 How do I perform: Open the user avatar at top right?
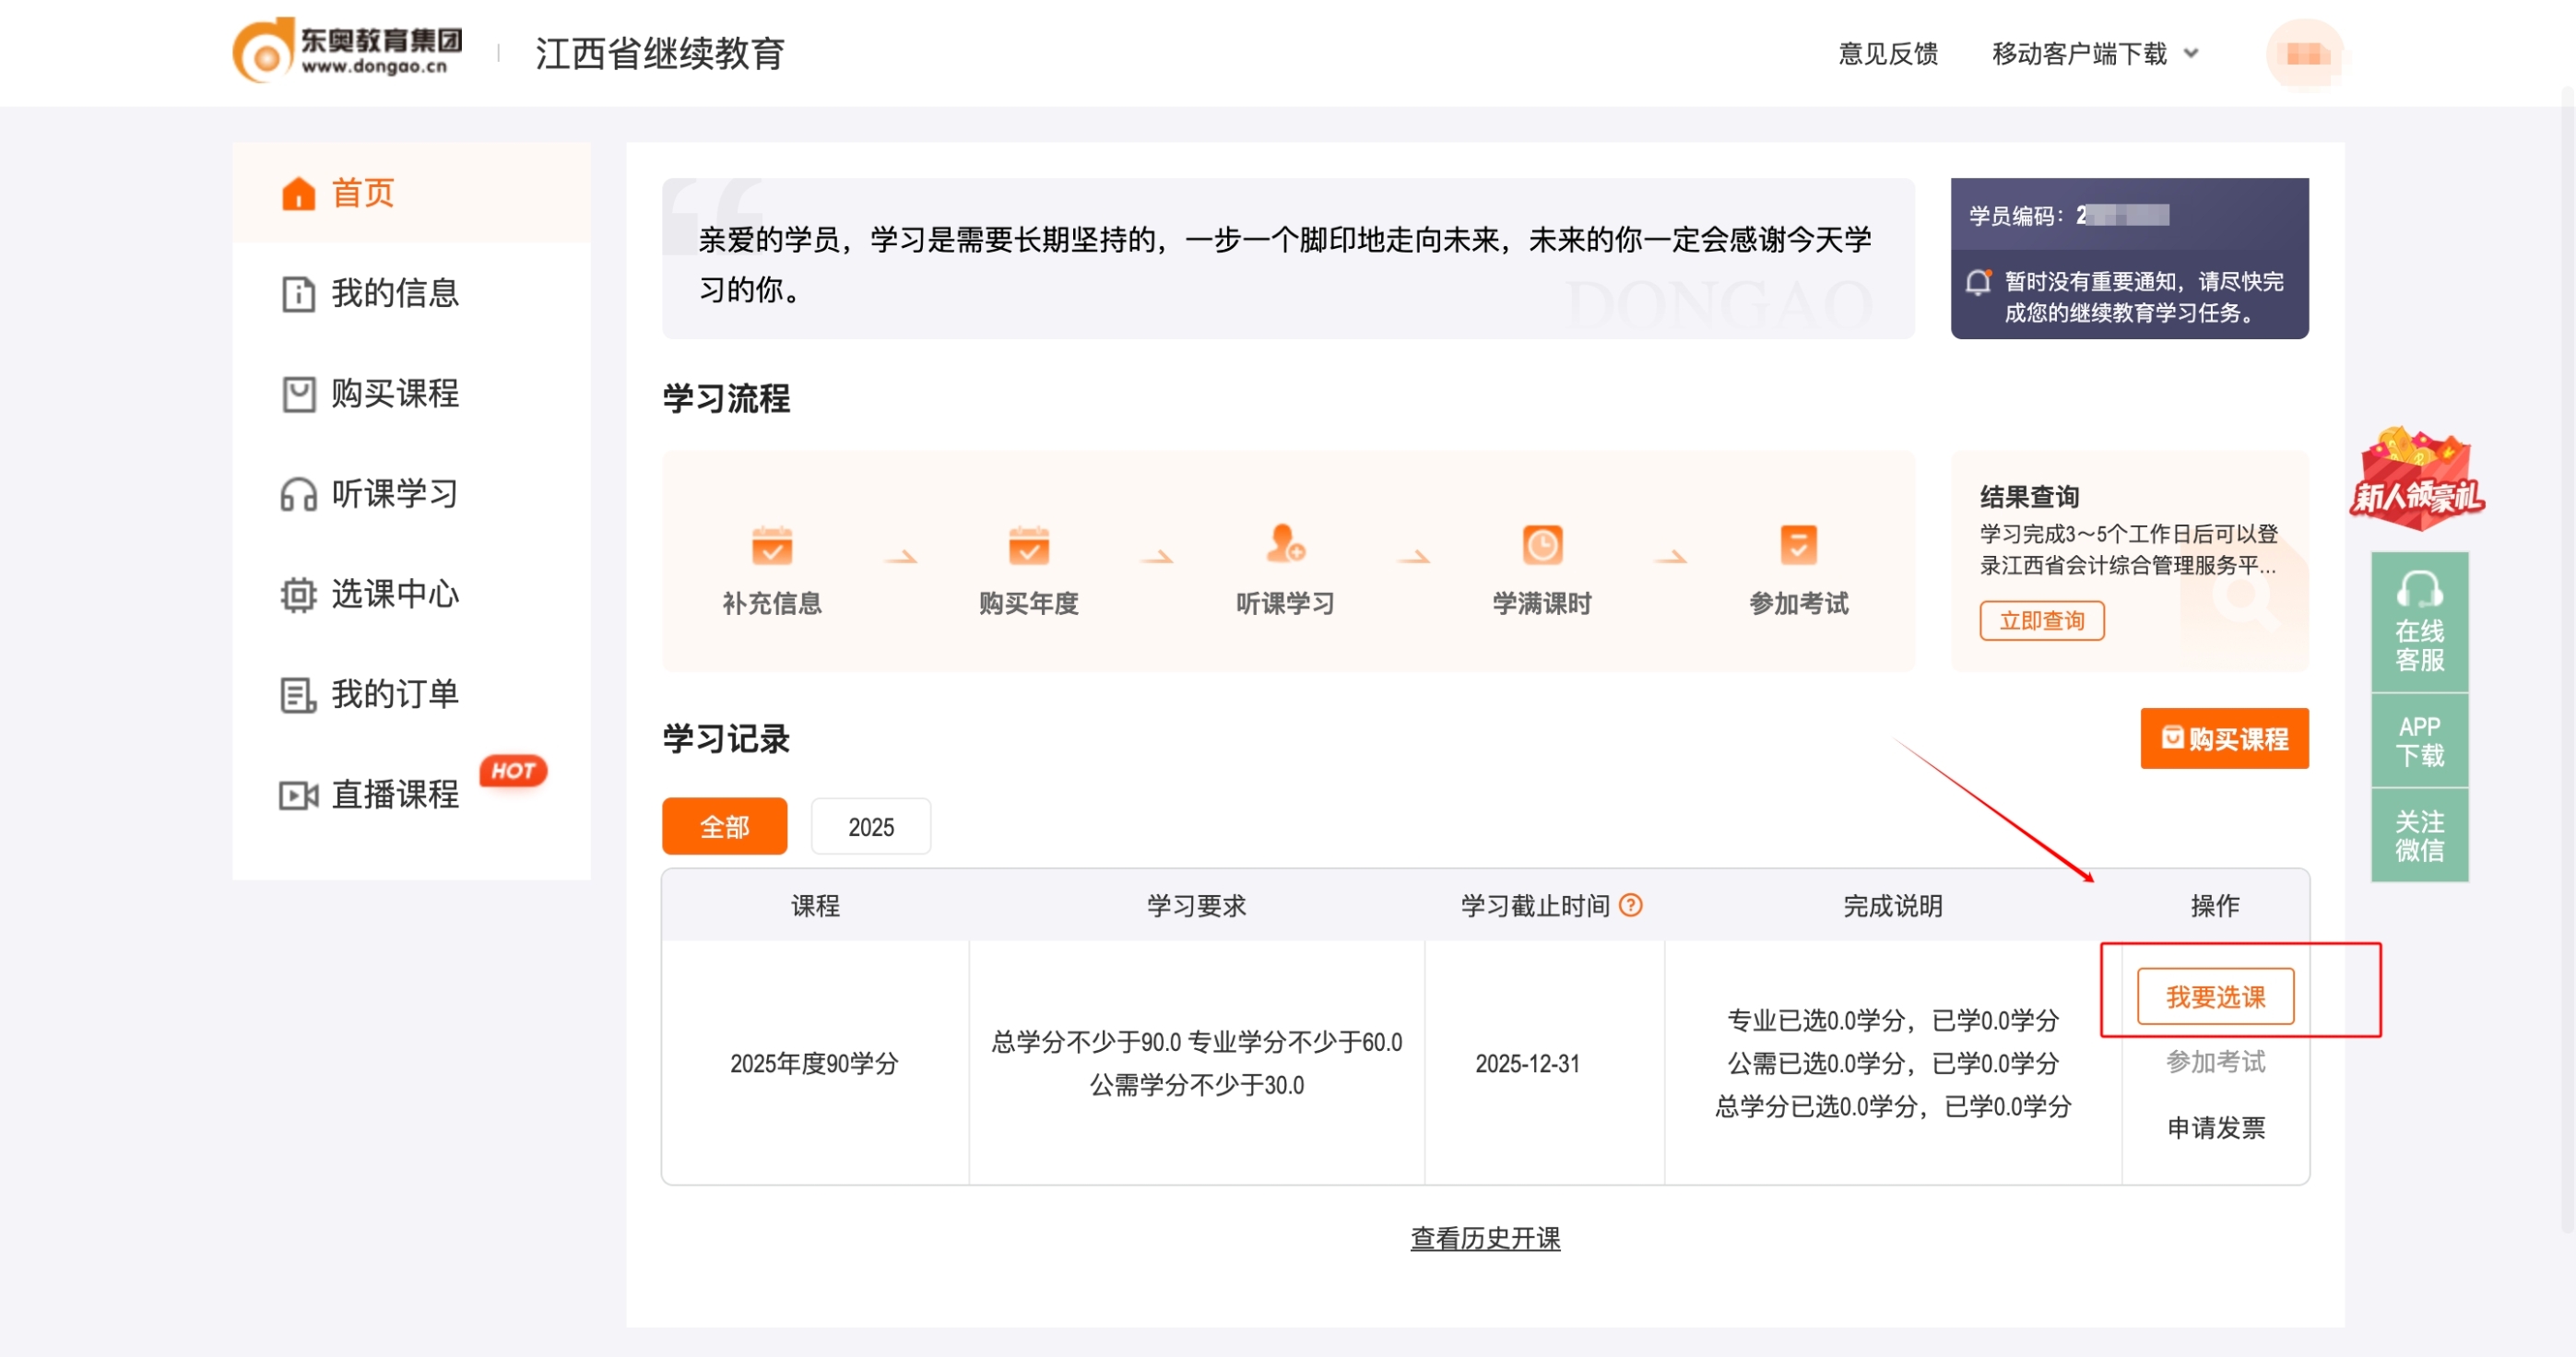[x=2305, y=53]
